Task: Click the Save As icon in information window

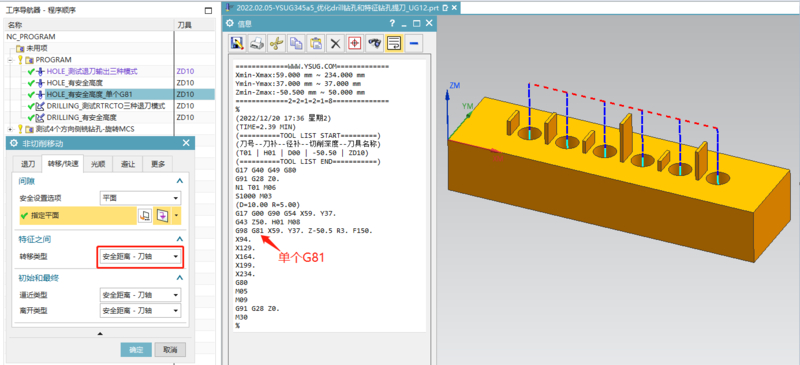Action: click(236, 44)
